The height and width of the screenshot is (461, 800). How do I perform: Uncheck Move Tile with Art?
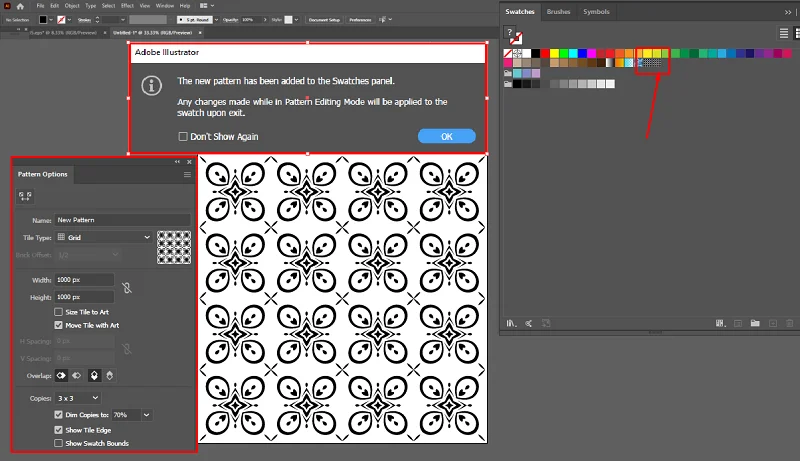59,325
